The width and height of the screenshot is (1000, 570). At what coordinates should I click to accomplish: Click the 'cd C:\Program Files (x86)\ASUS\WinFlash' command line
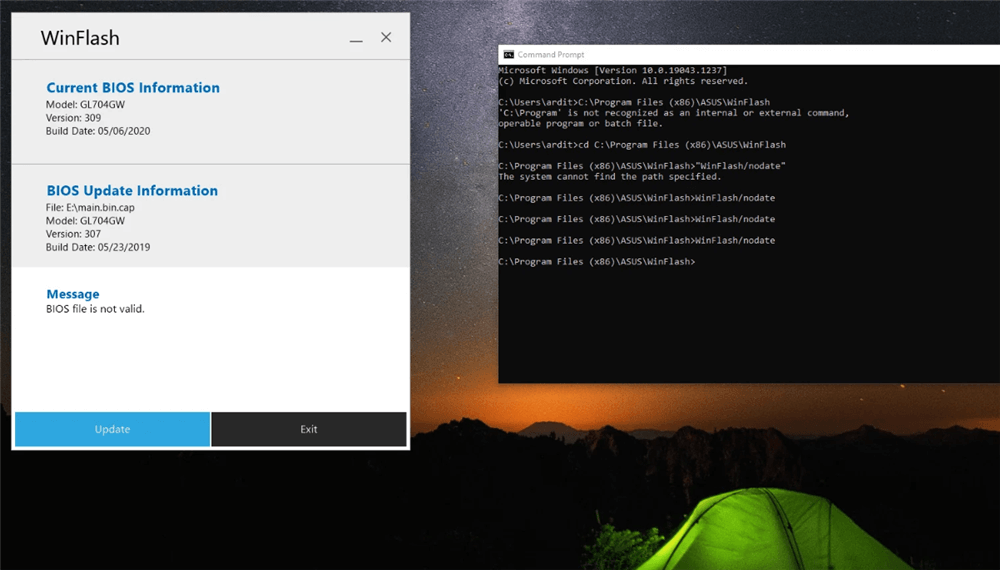click(x=642, y=145)
